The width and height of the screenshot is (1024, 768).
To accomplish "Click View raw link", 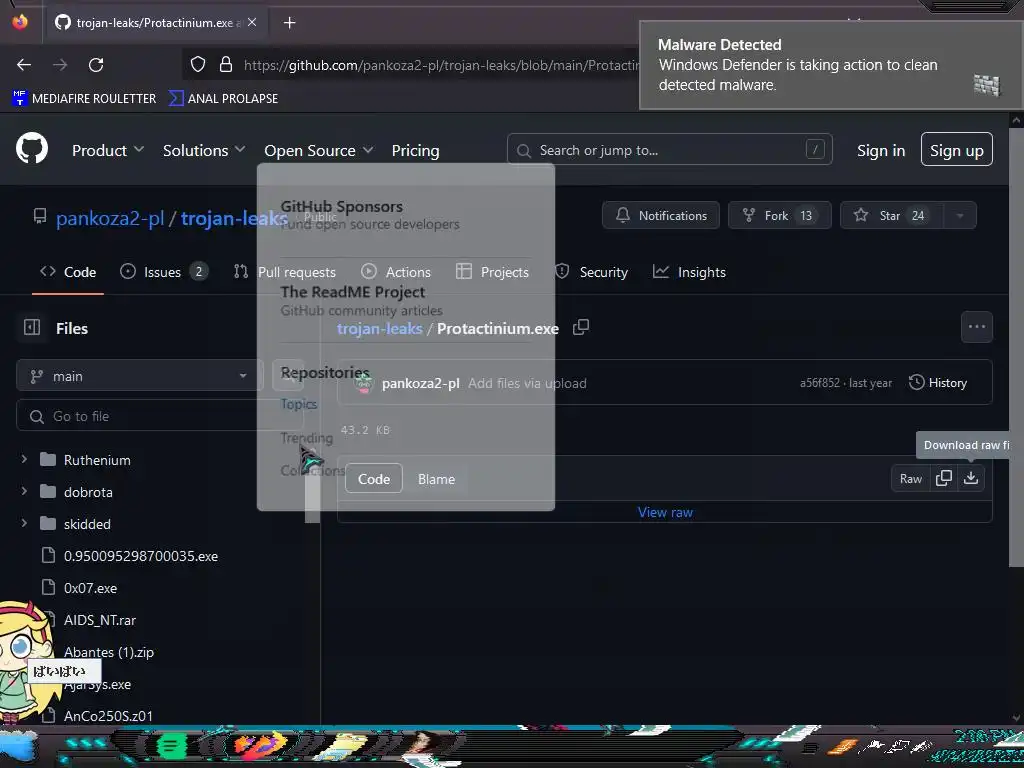I will [x=665, y=512].
